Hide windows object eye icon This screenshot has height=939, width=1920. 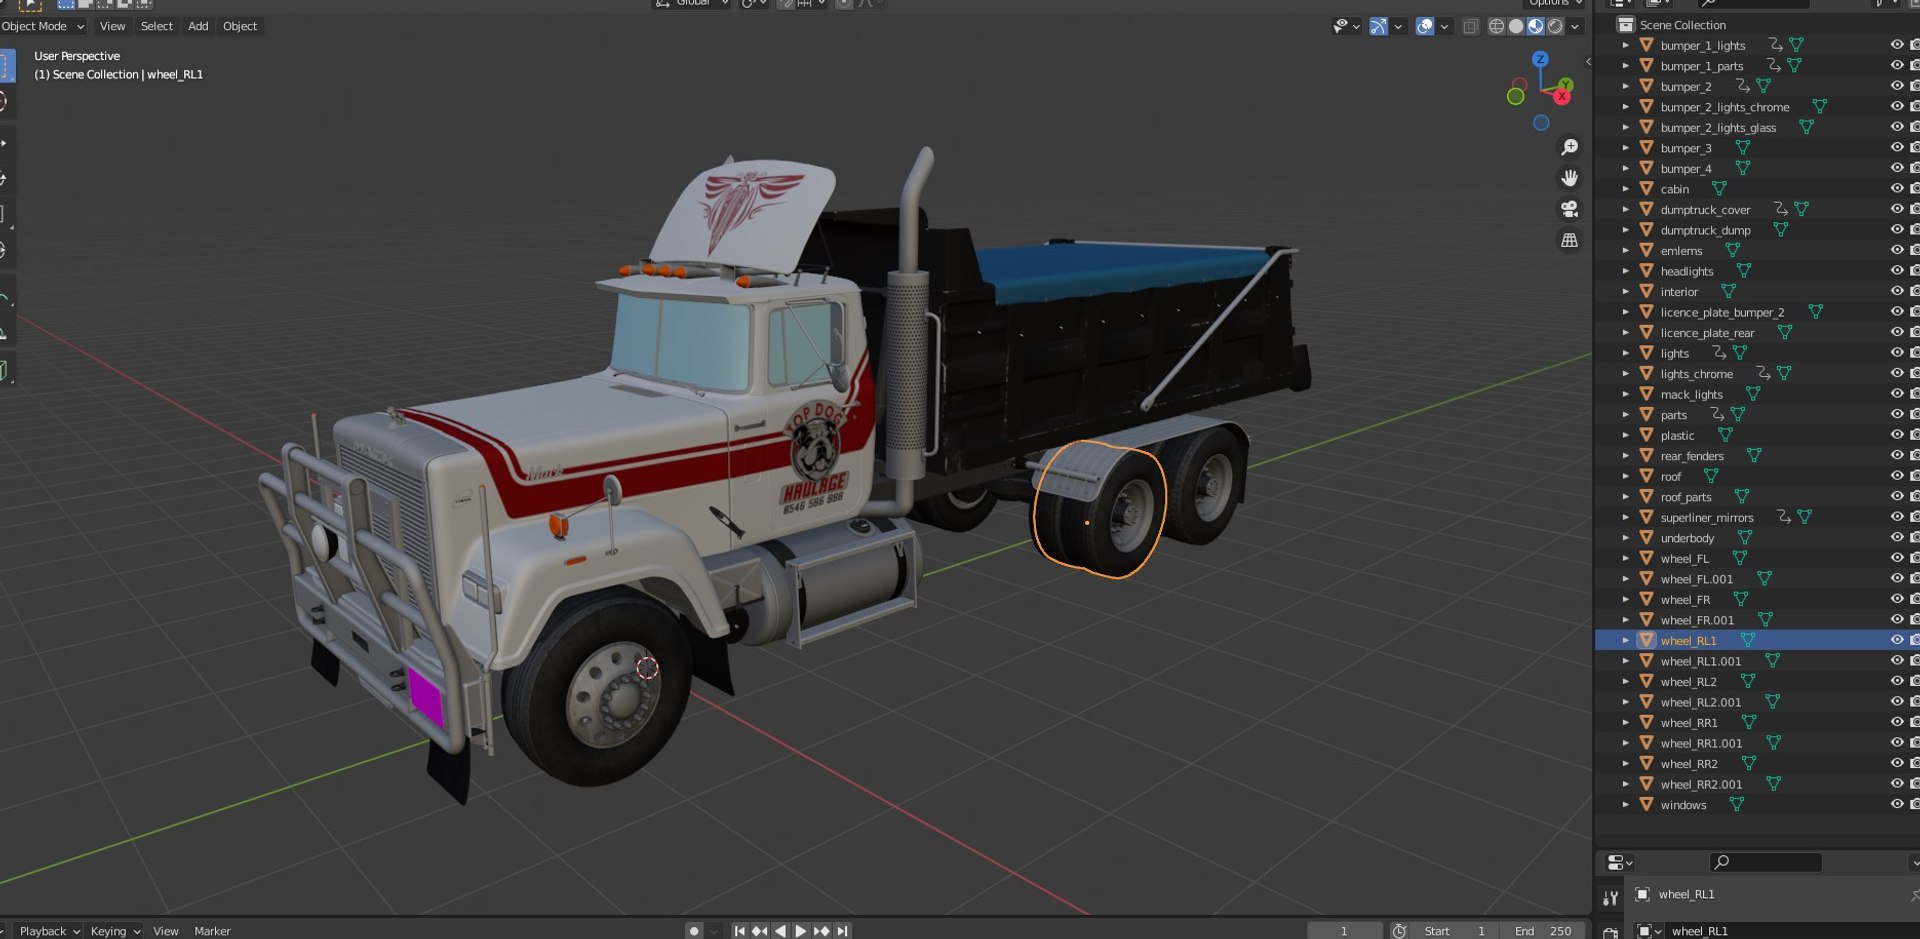[1897, 804]
